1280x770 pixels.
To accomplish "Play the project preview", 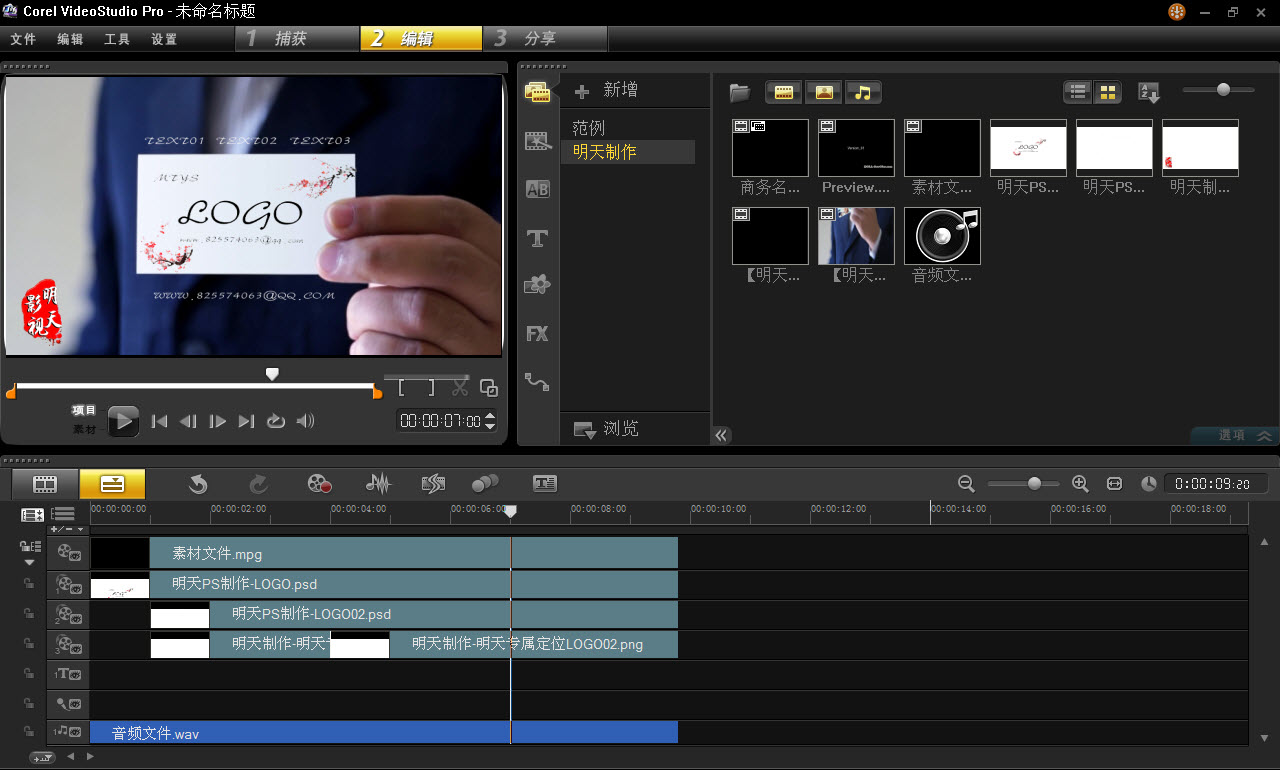I will coord(123,421).
